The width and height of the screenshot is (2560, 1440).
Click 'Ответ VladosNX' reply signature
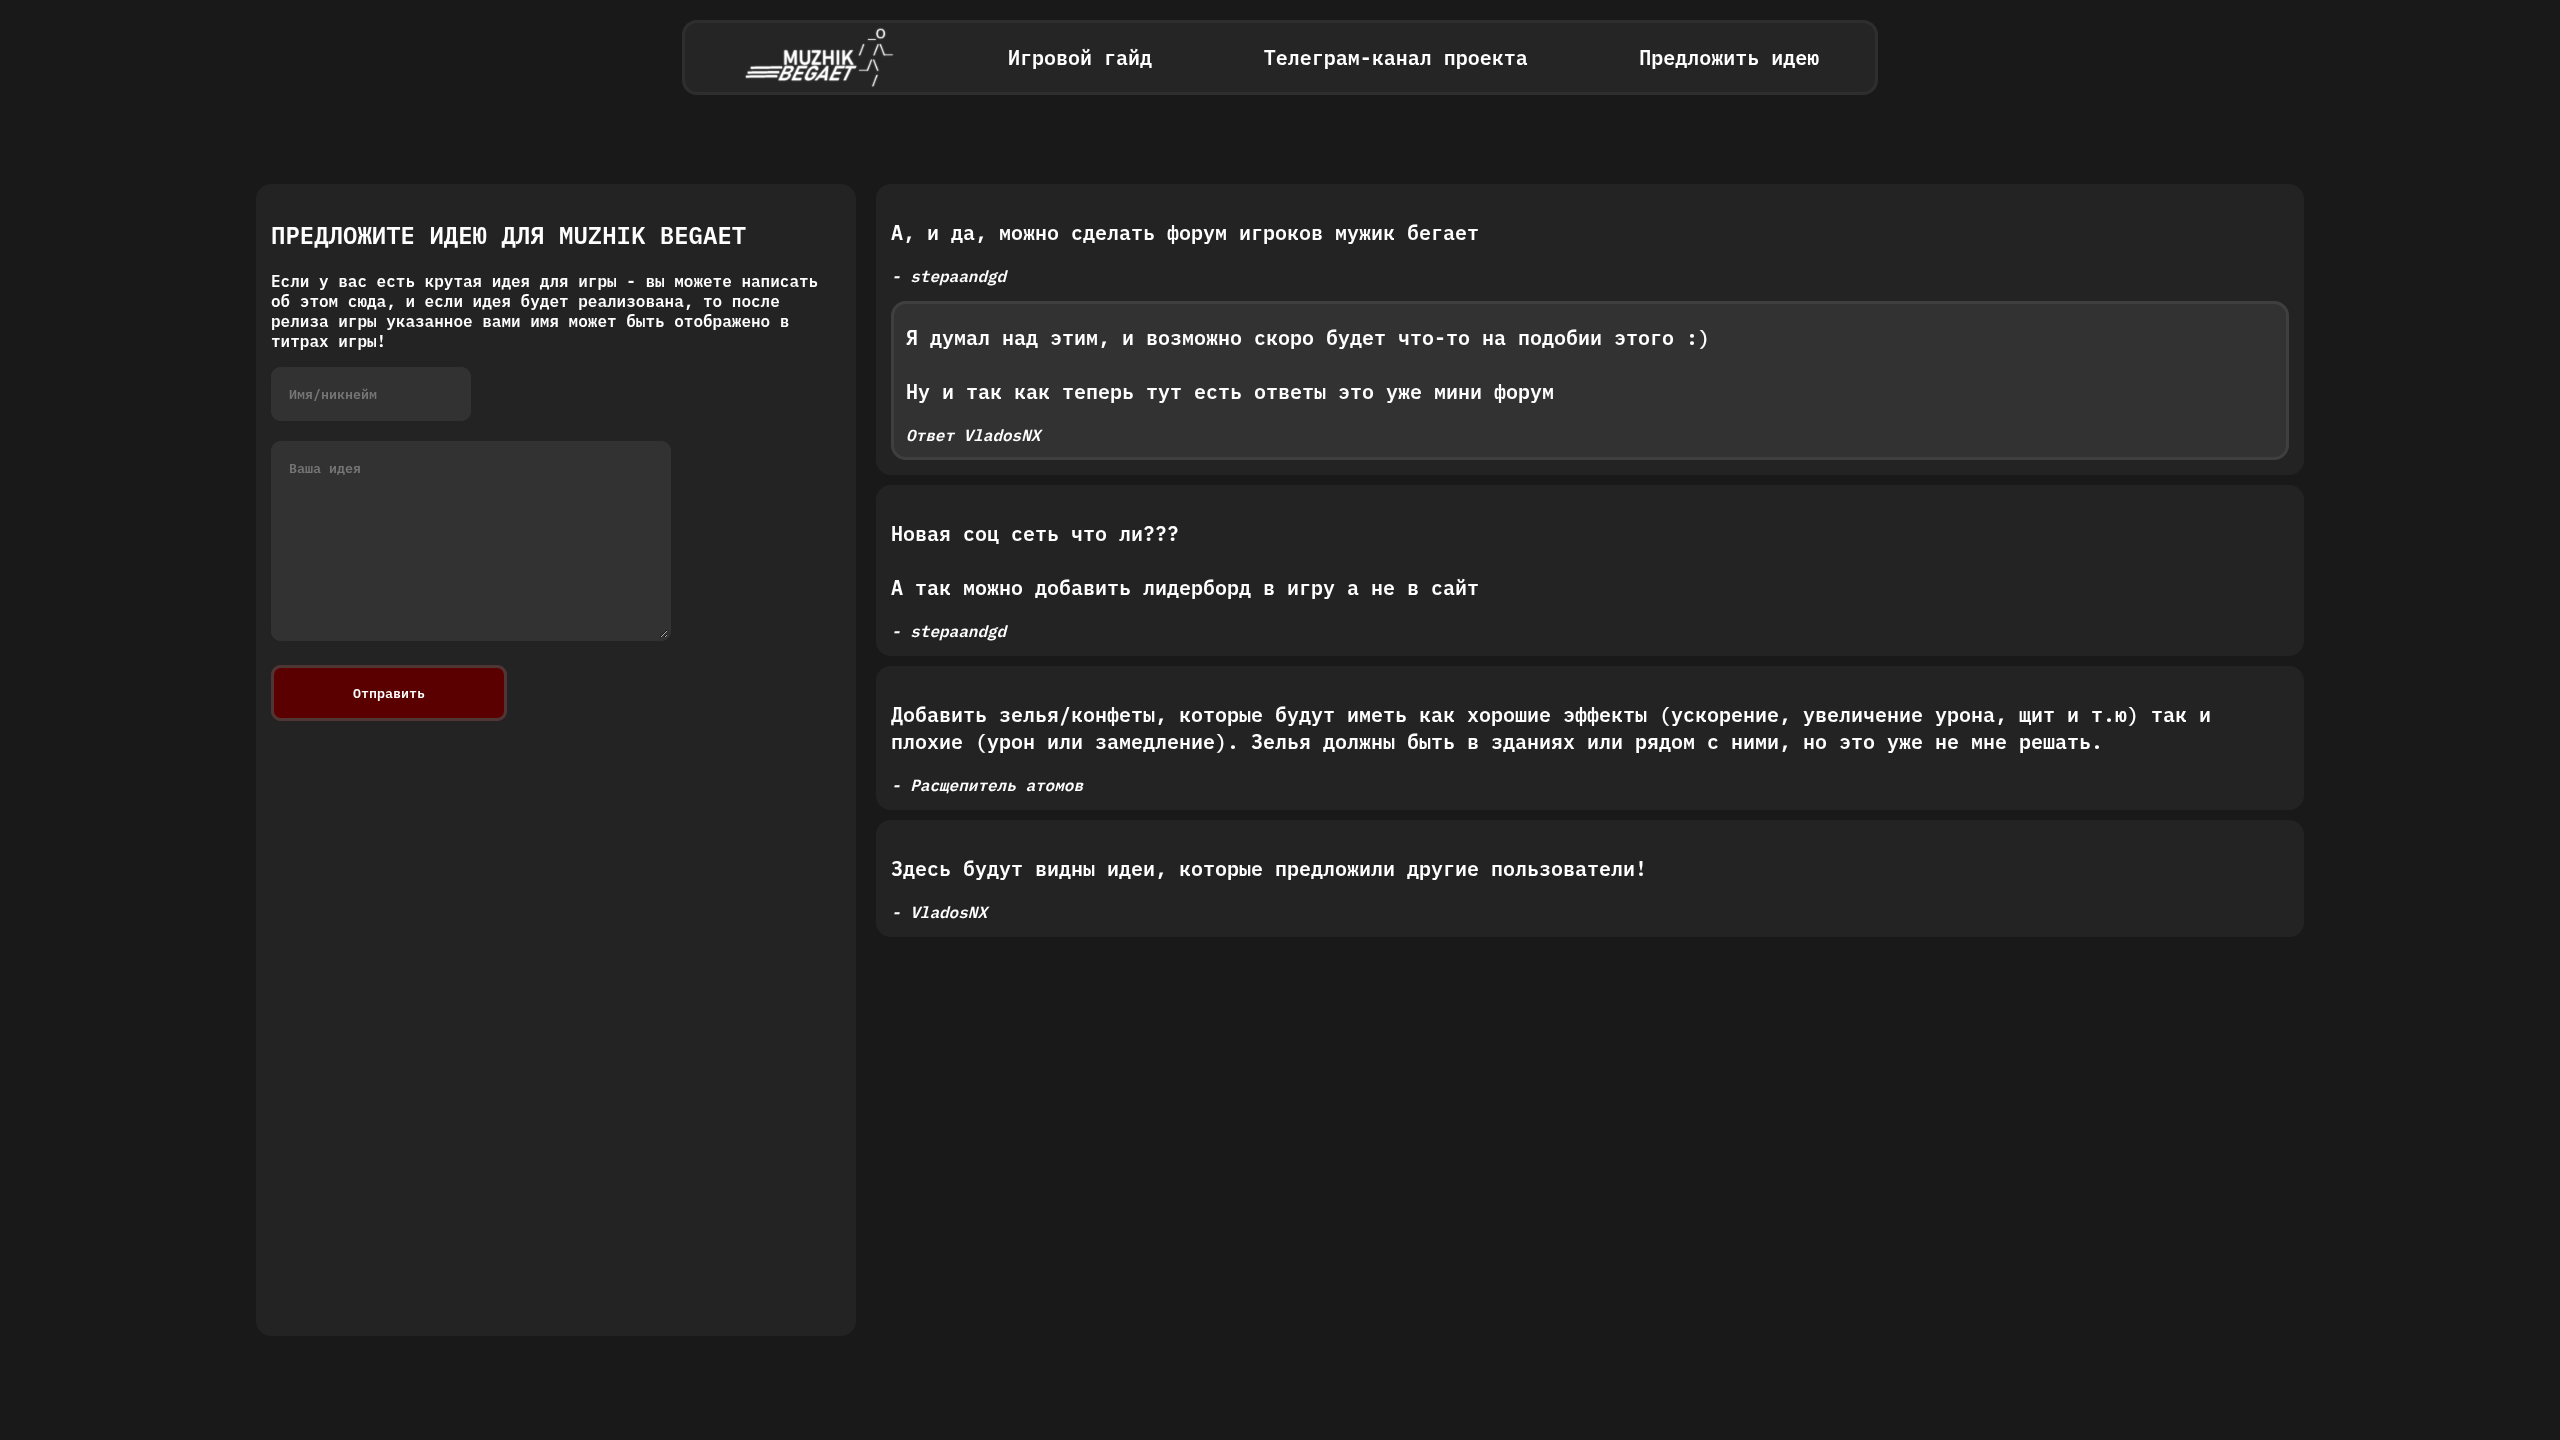973,435
